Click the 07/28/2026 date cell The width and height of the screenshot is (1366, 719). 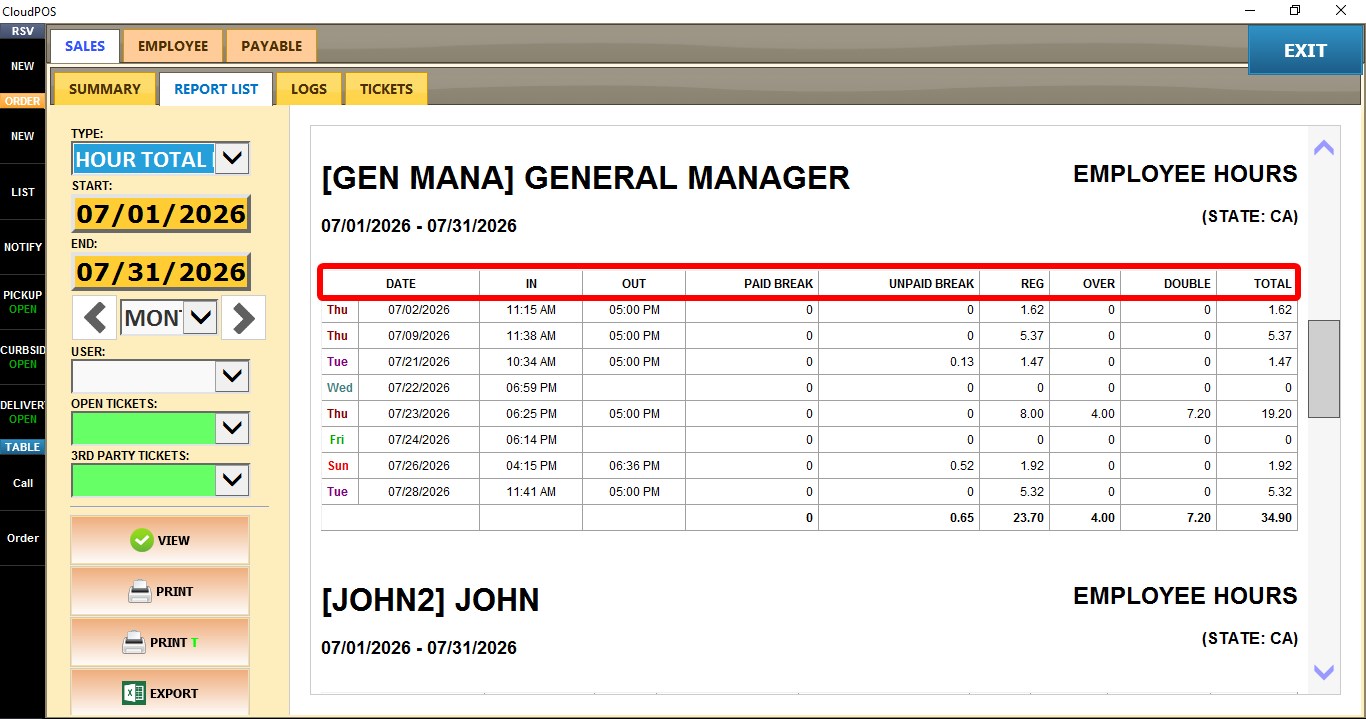[x=419, y=492]
